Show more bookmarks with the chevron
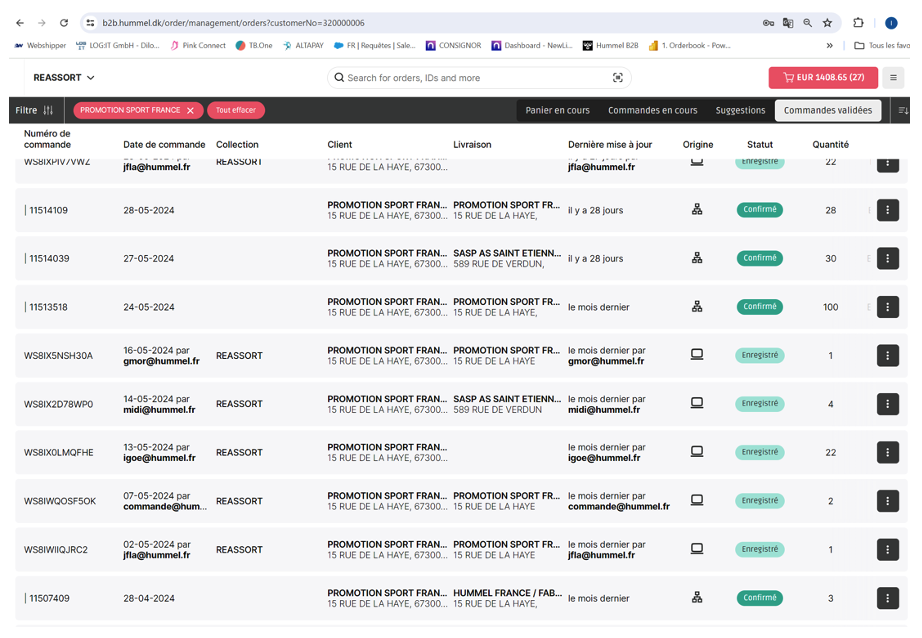 829,45
